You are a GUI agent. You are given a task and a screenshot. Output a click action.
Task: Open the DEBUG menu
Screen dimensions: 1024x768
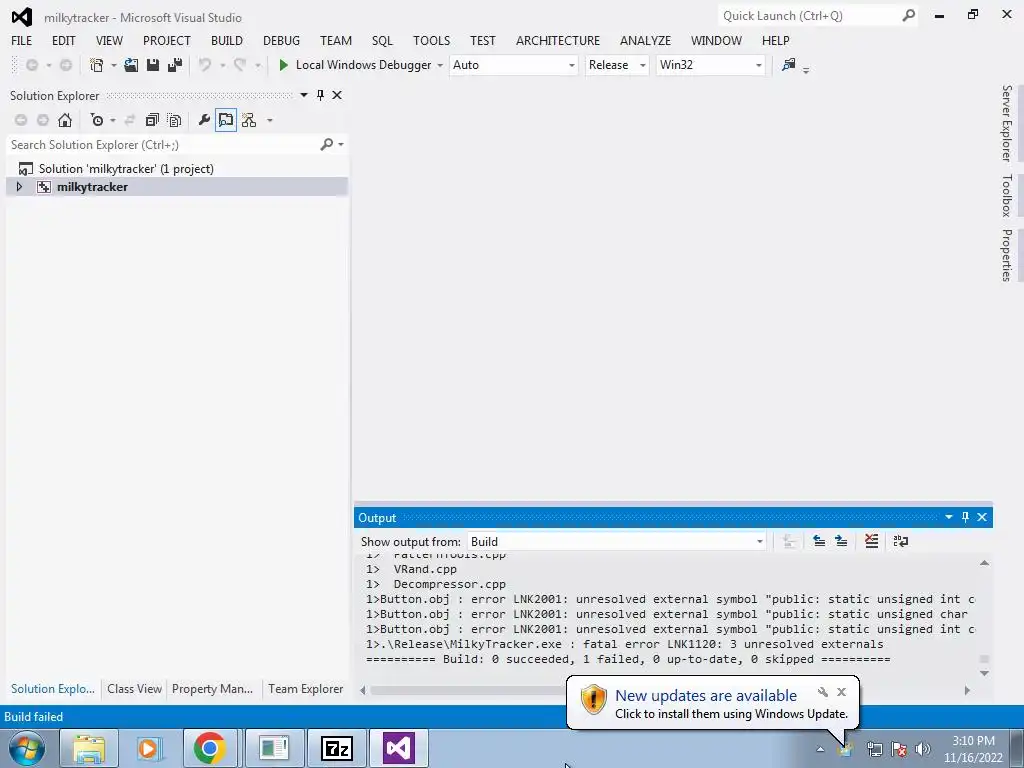[x=281, y=40]
